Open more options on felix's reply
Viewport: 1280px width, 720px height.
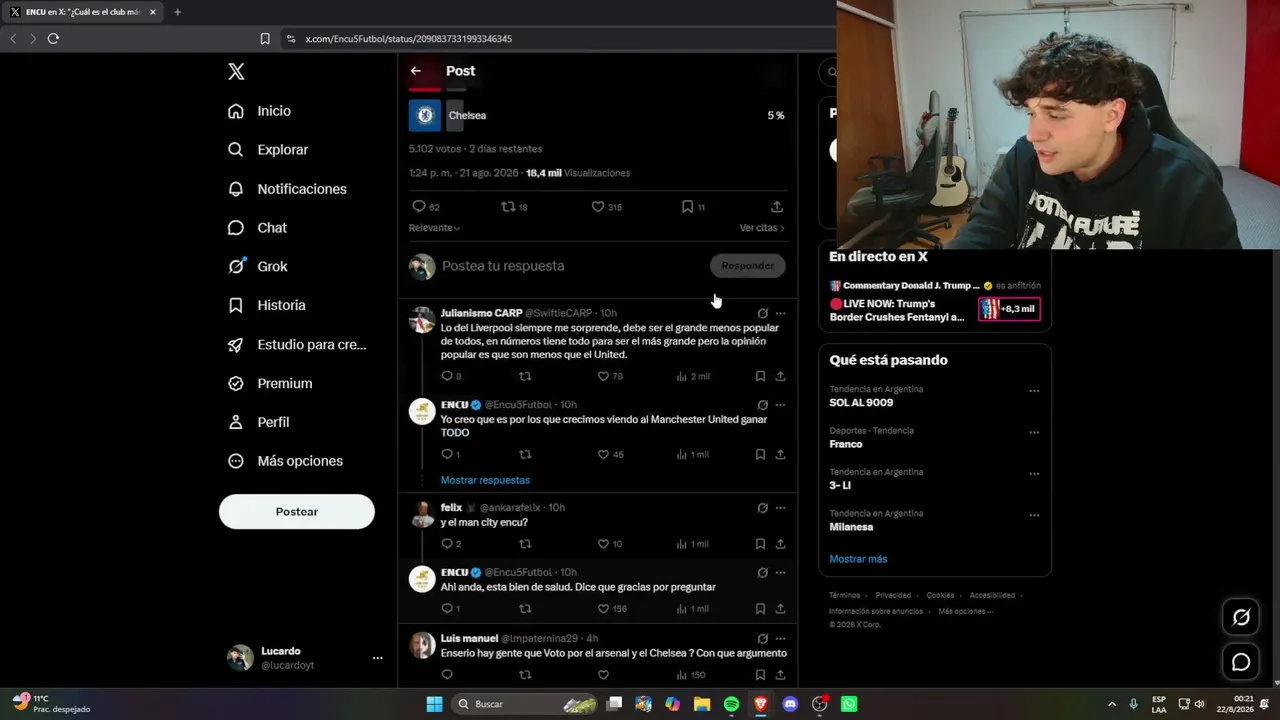[x=781, y=508]
